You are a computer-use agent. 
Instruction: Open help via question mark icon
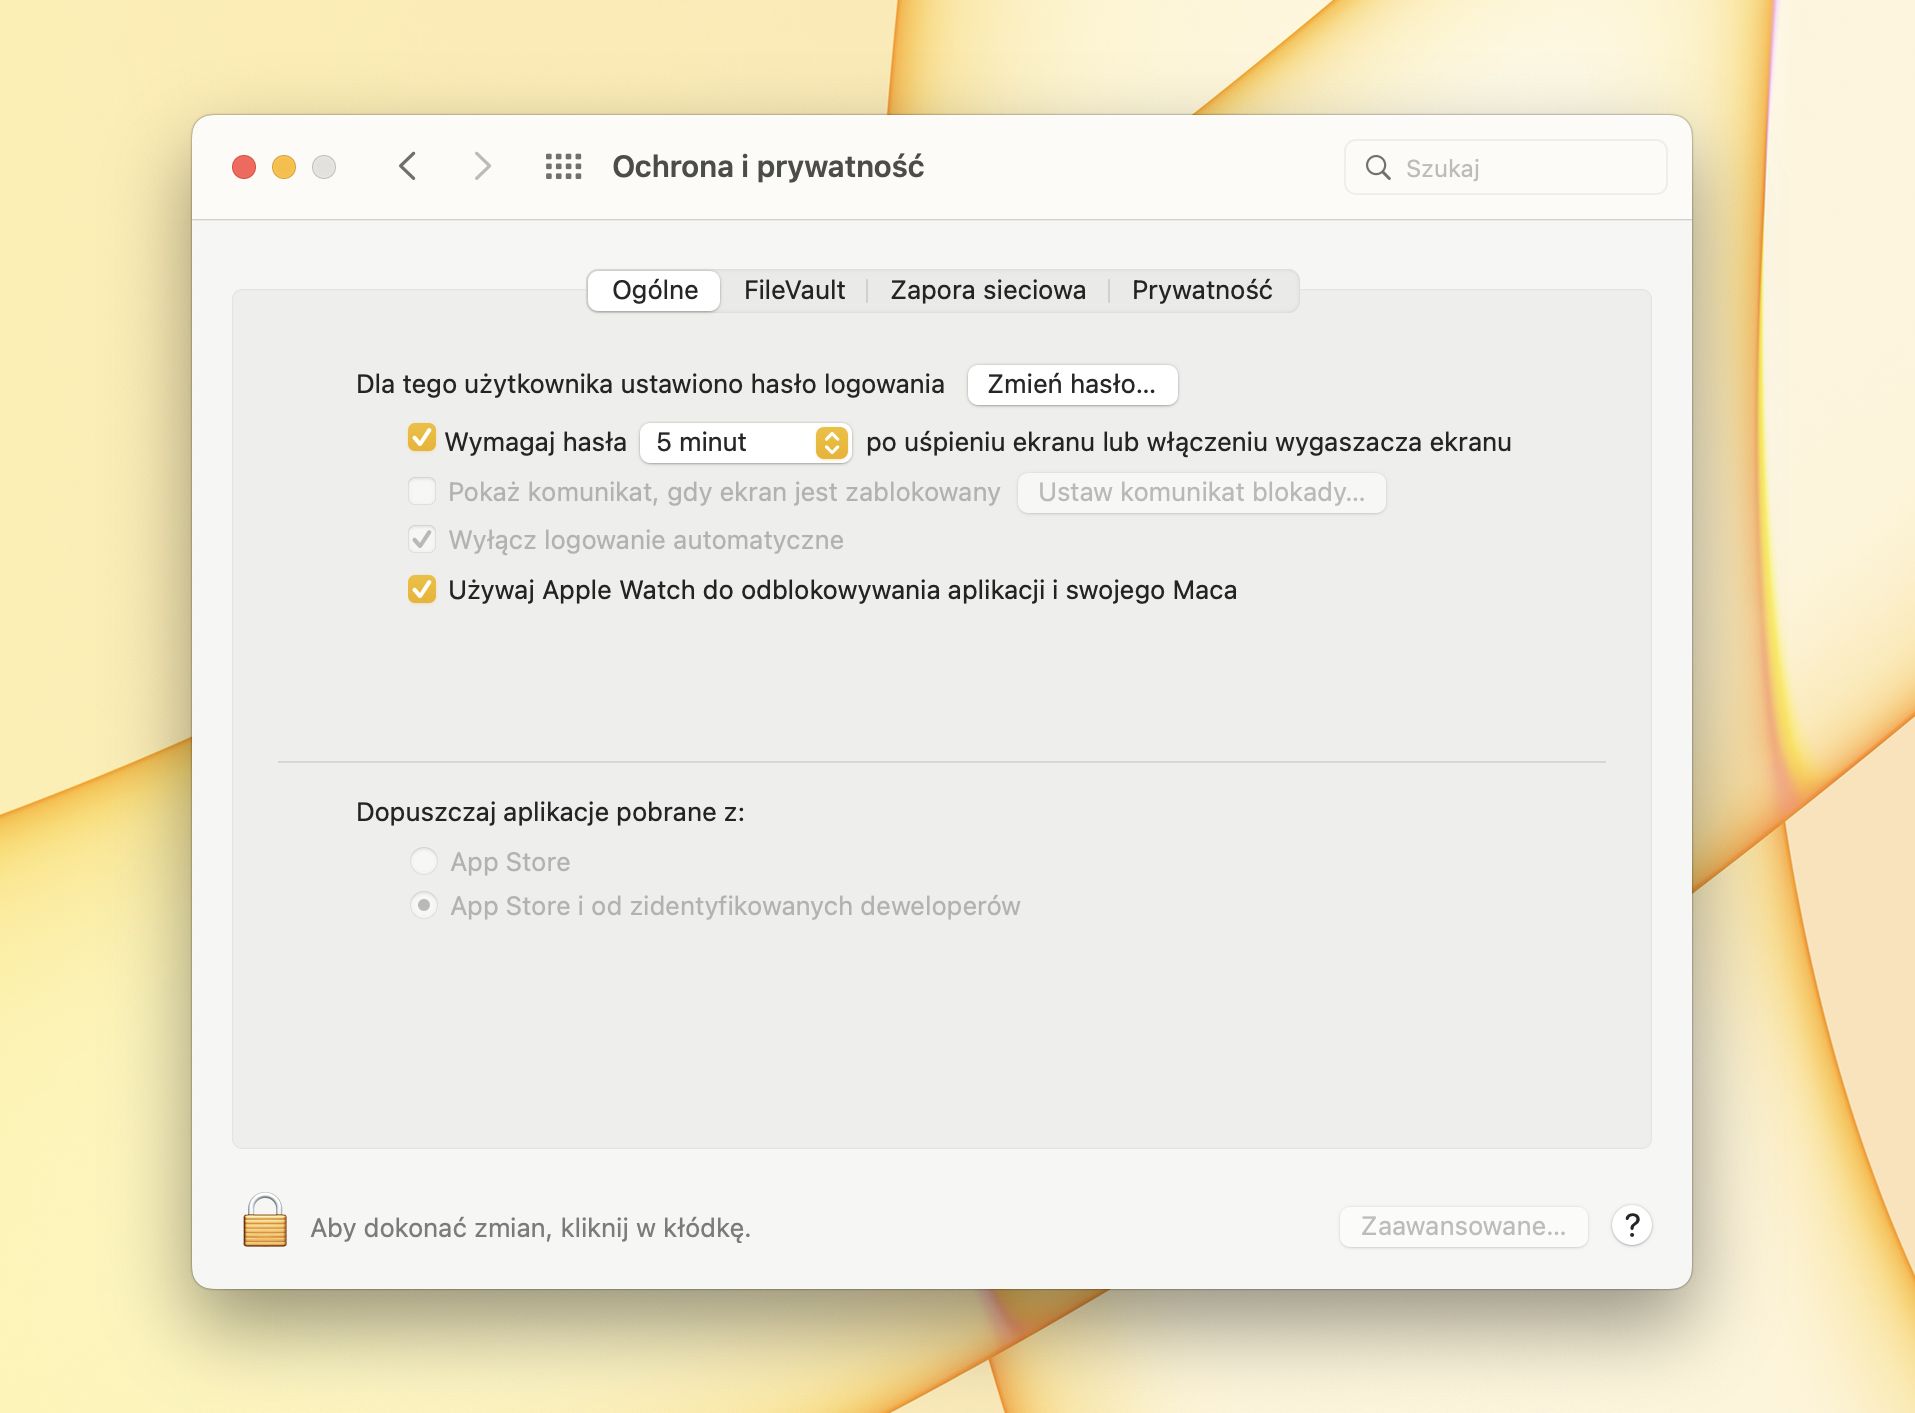click(1633, 1226)
